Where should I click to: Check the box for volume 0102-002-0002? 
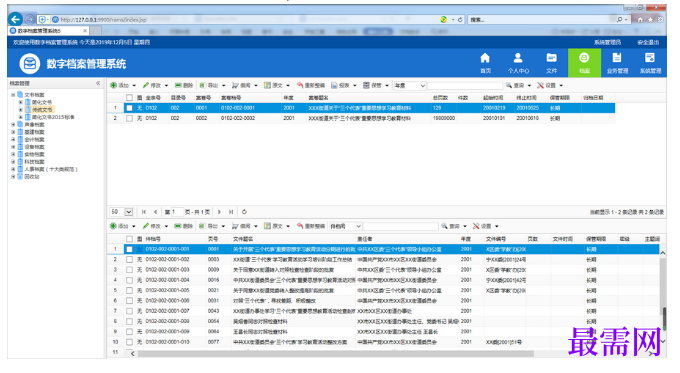click(129, 118)
